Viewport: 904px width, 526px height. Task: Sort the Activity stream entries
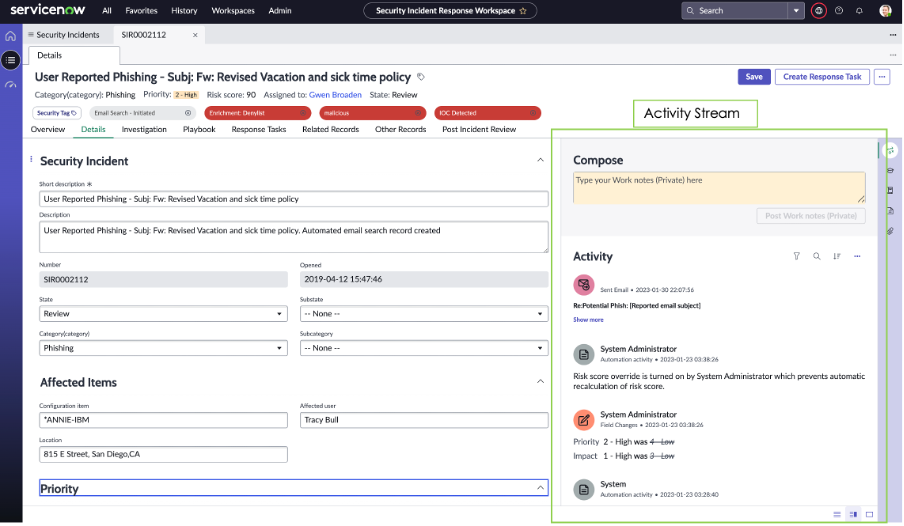coord(837,256)
